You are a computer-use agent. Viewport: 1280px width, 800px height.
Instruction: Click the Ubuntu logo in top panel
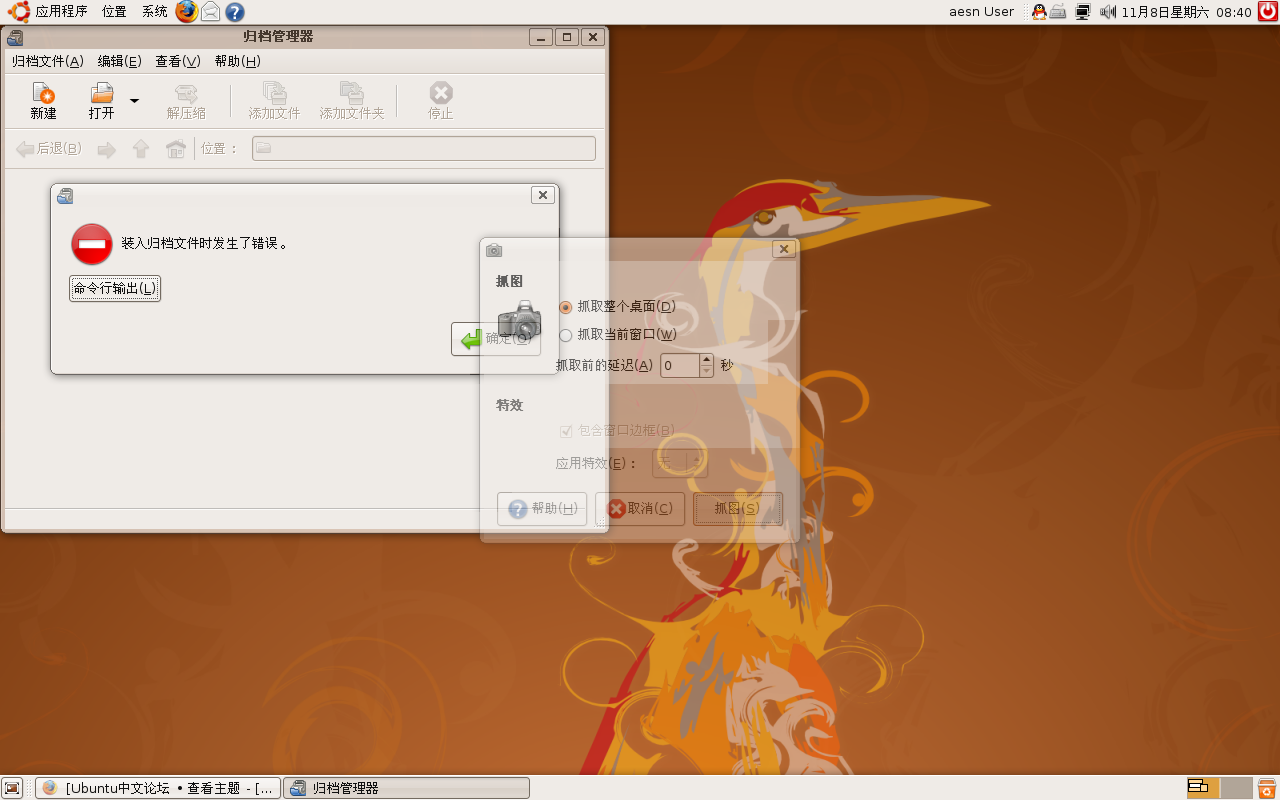coord(18,12)
